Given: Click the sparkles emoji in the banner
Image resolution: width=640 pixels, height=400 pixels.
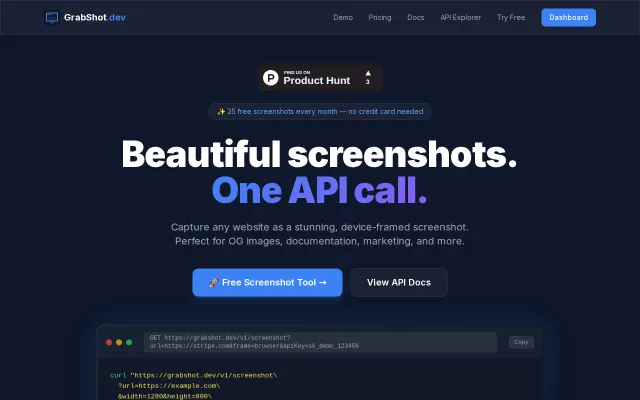Looking at the screenshot, I should pos(221,111).
